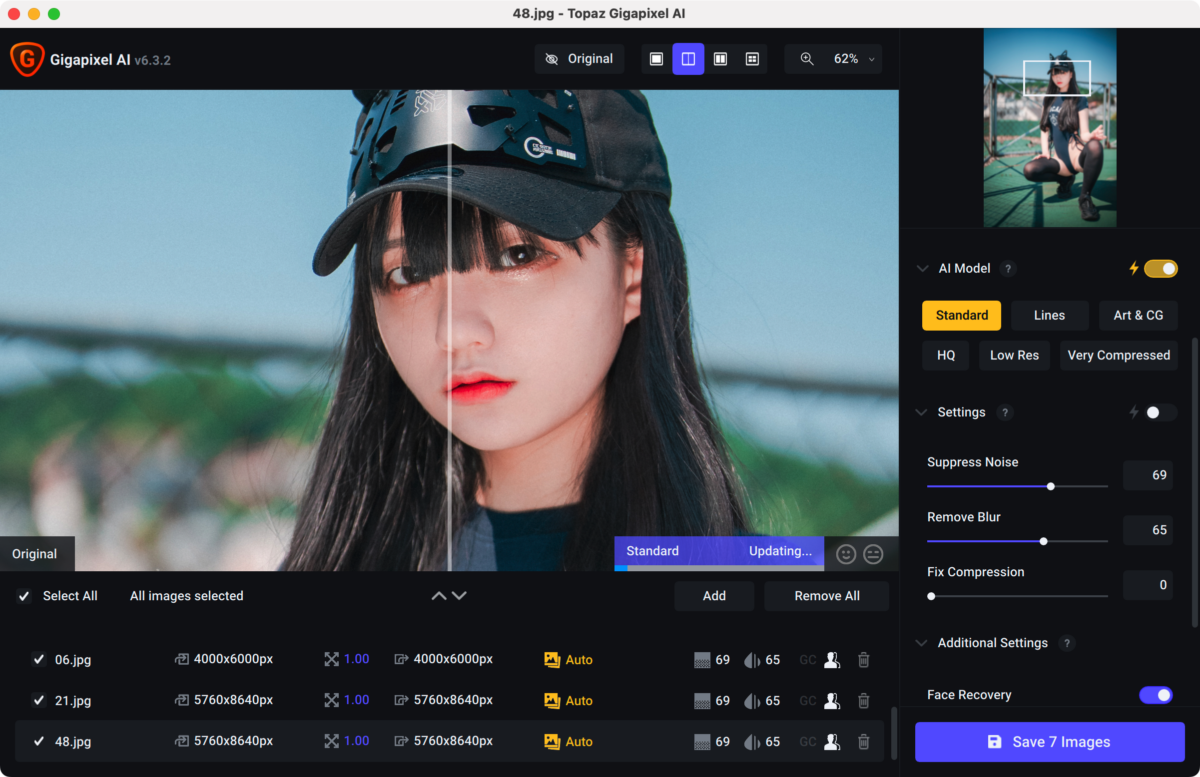Toggle the Original view button
Screen dimensions: 1200x777
(x=579, y=59)
